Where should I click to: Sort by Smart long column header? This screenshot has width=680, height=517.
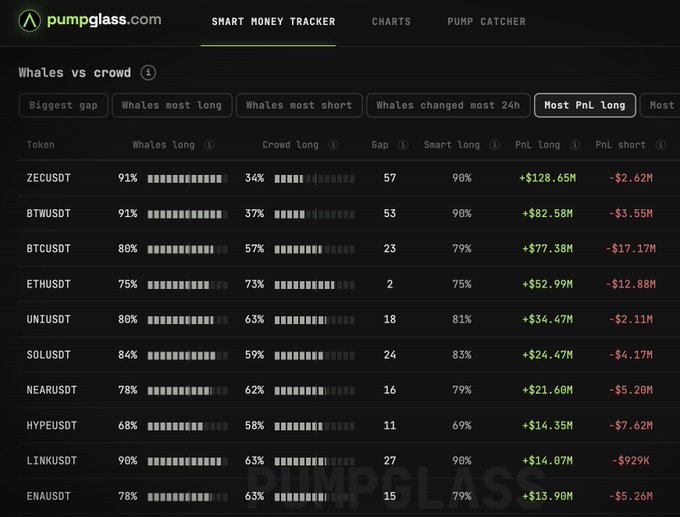coord(452,145)
